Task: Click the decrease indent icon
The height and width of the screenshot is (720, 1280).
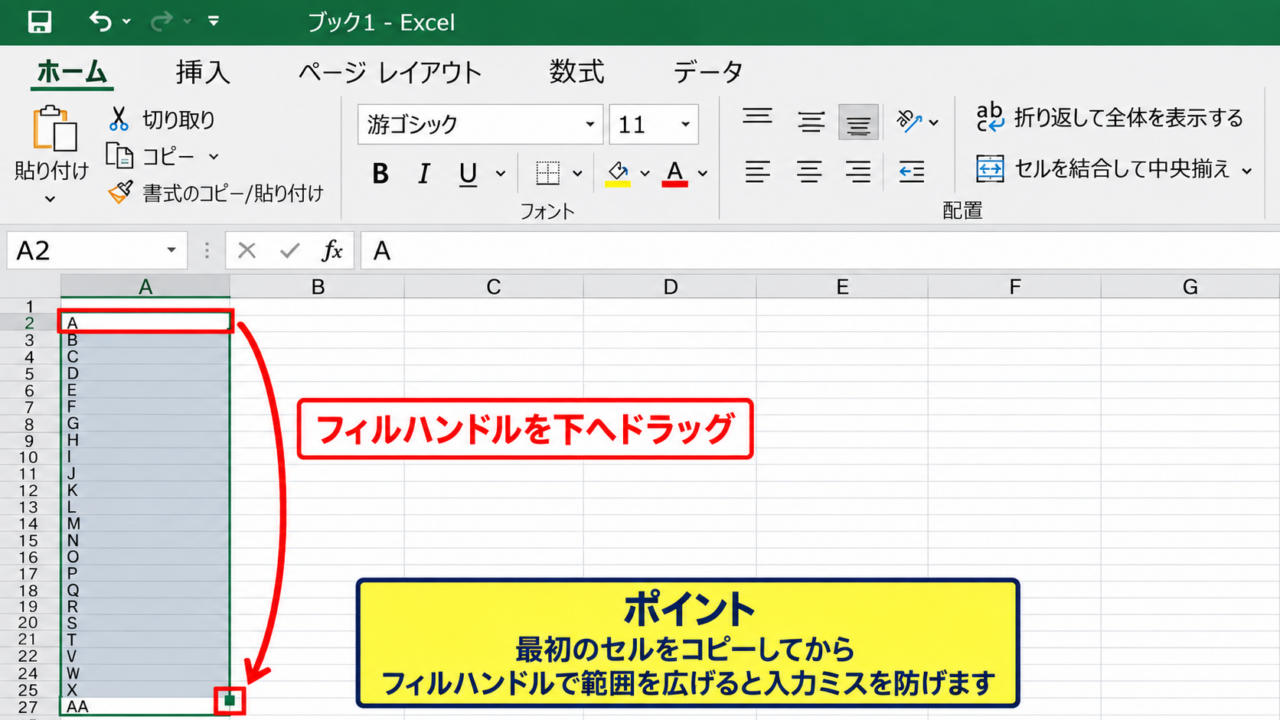Action: pyautogui.click(x=911, y=172)
